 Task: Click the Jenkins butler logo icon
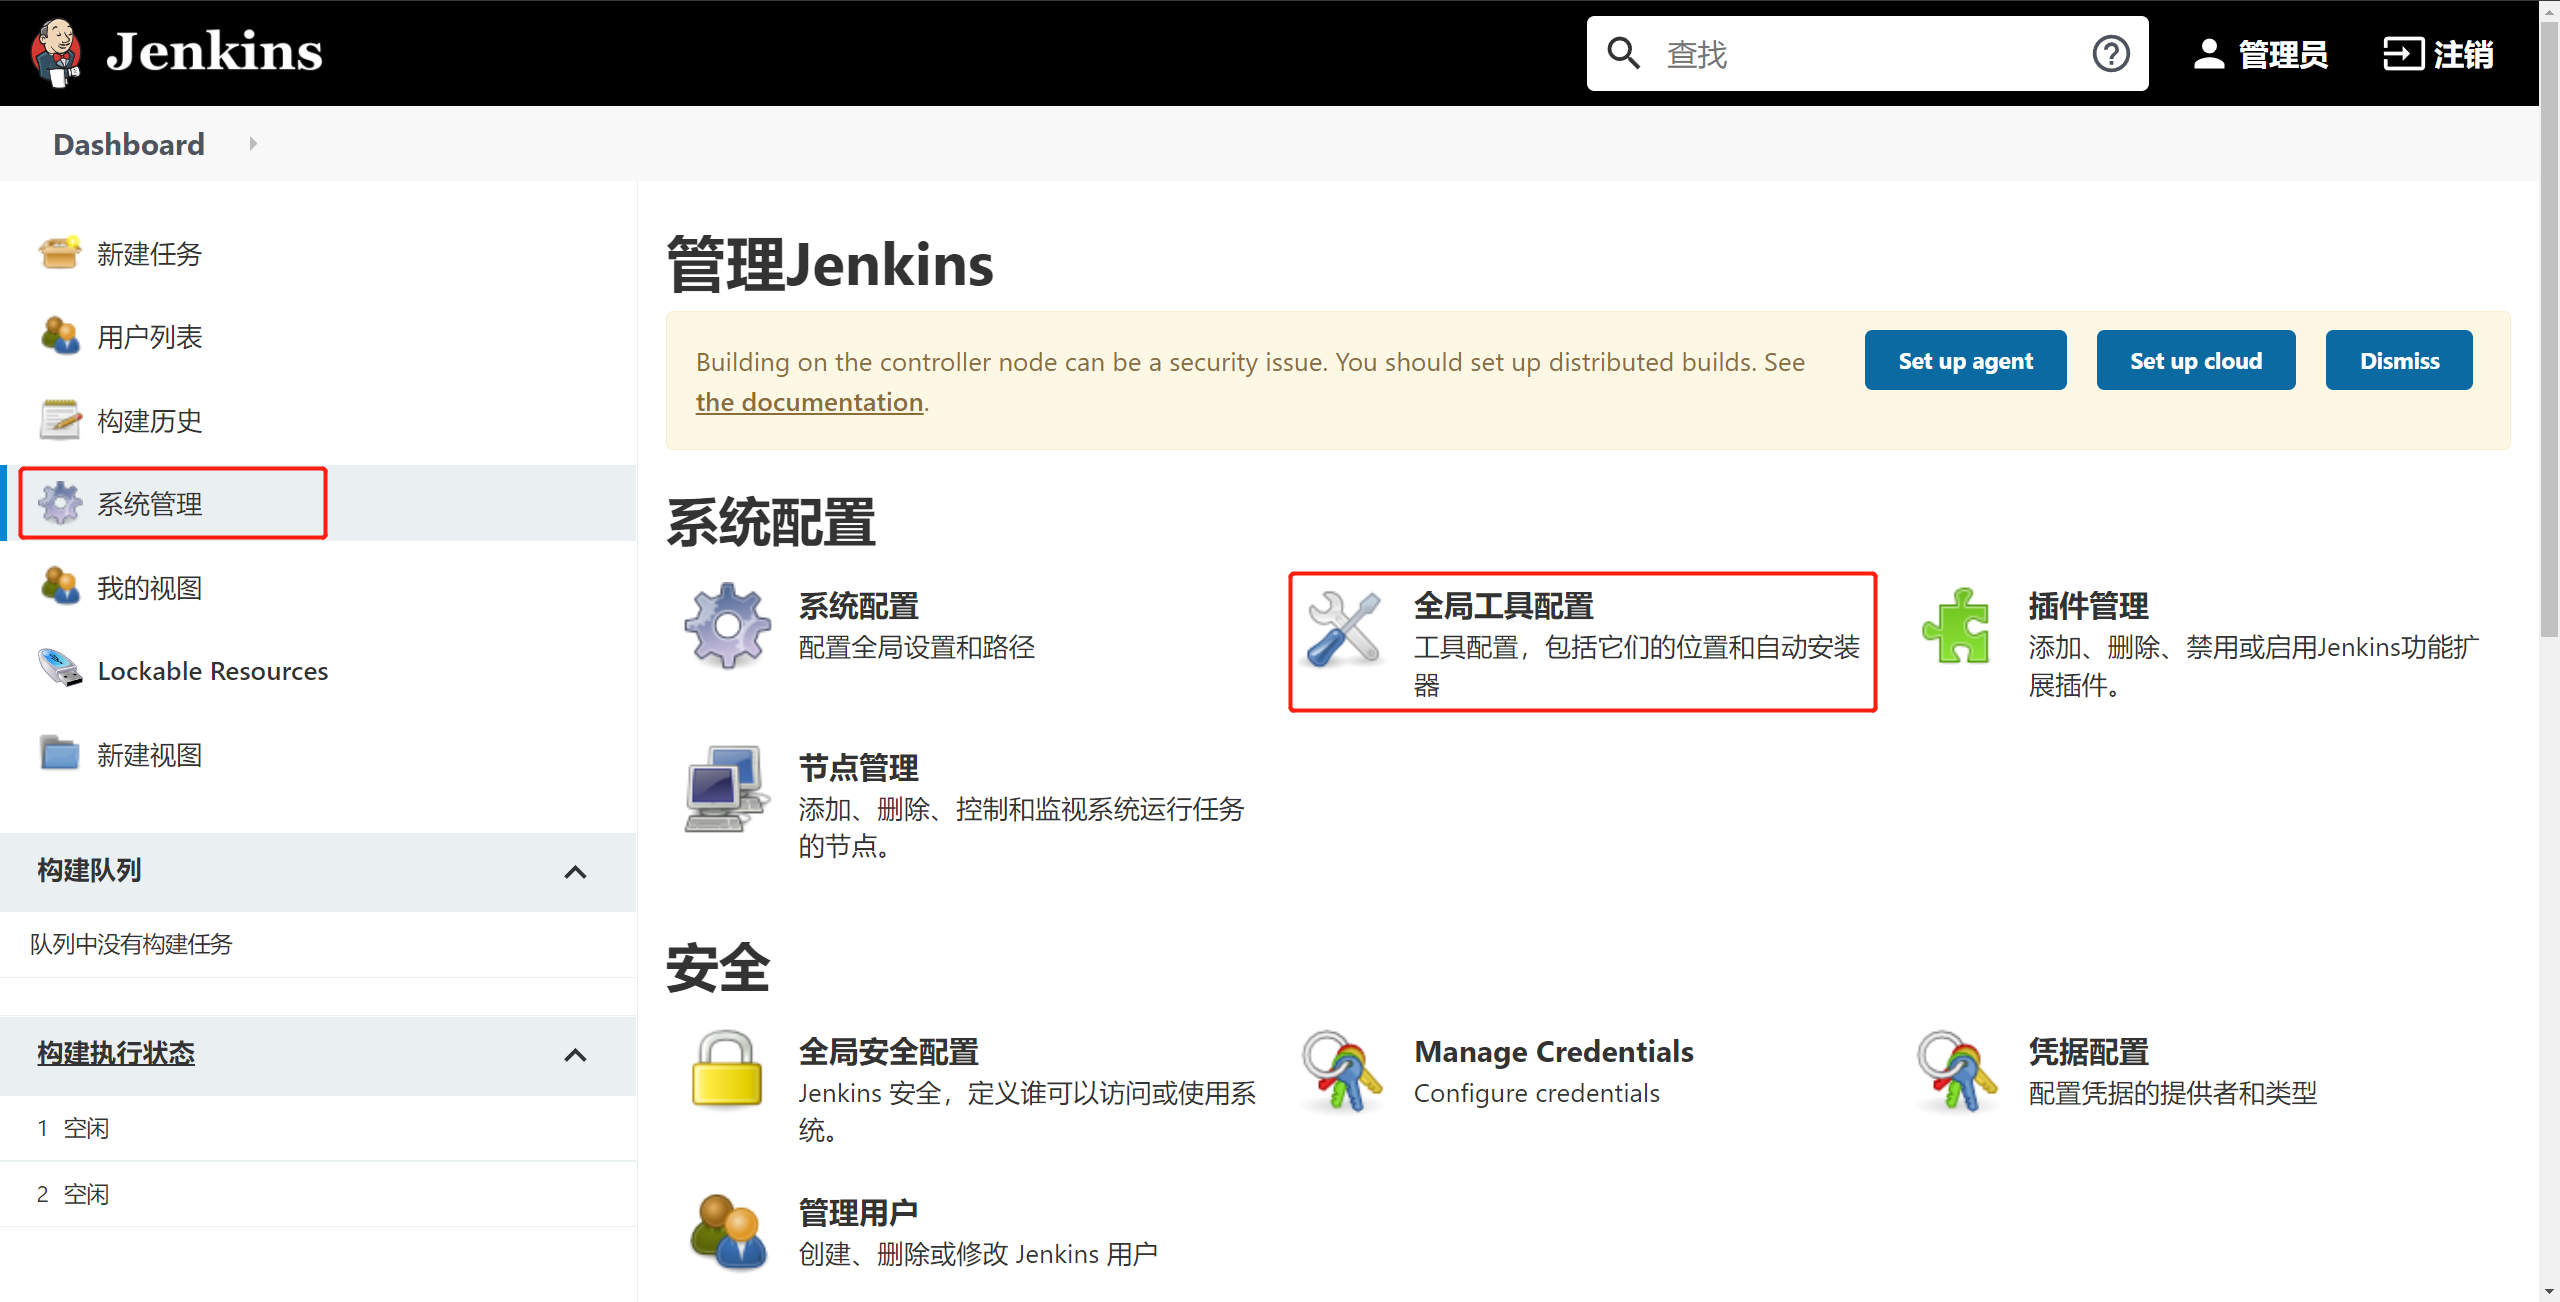click(56, 52)
